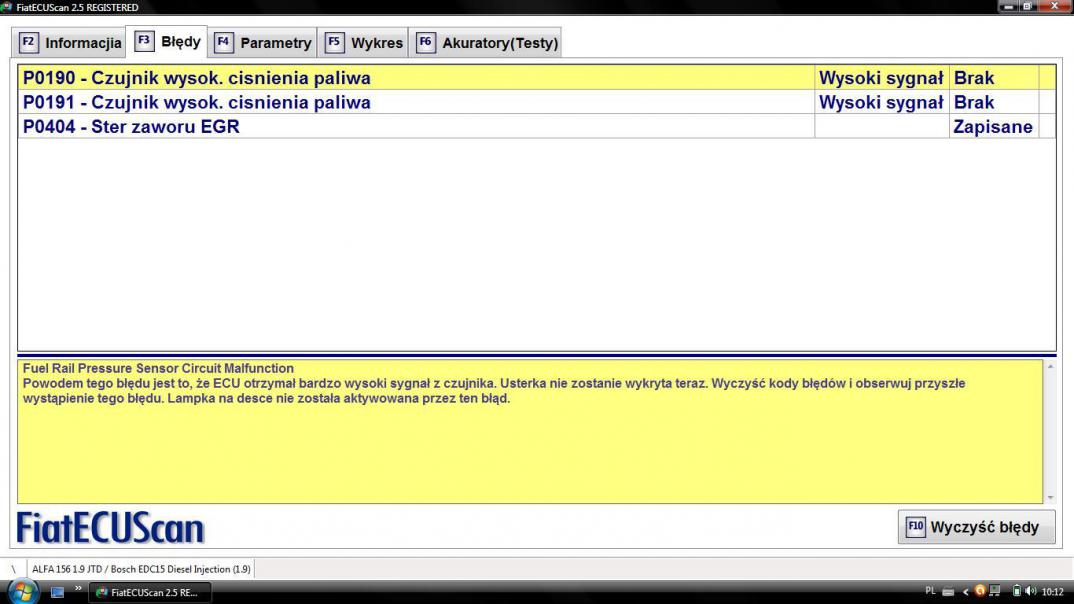Click the battery tray icon
This screenshot has height=604, width=1074.
1016,590
